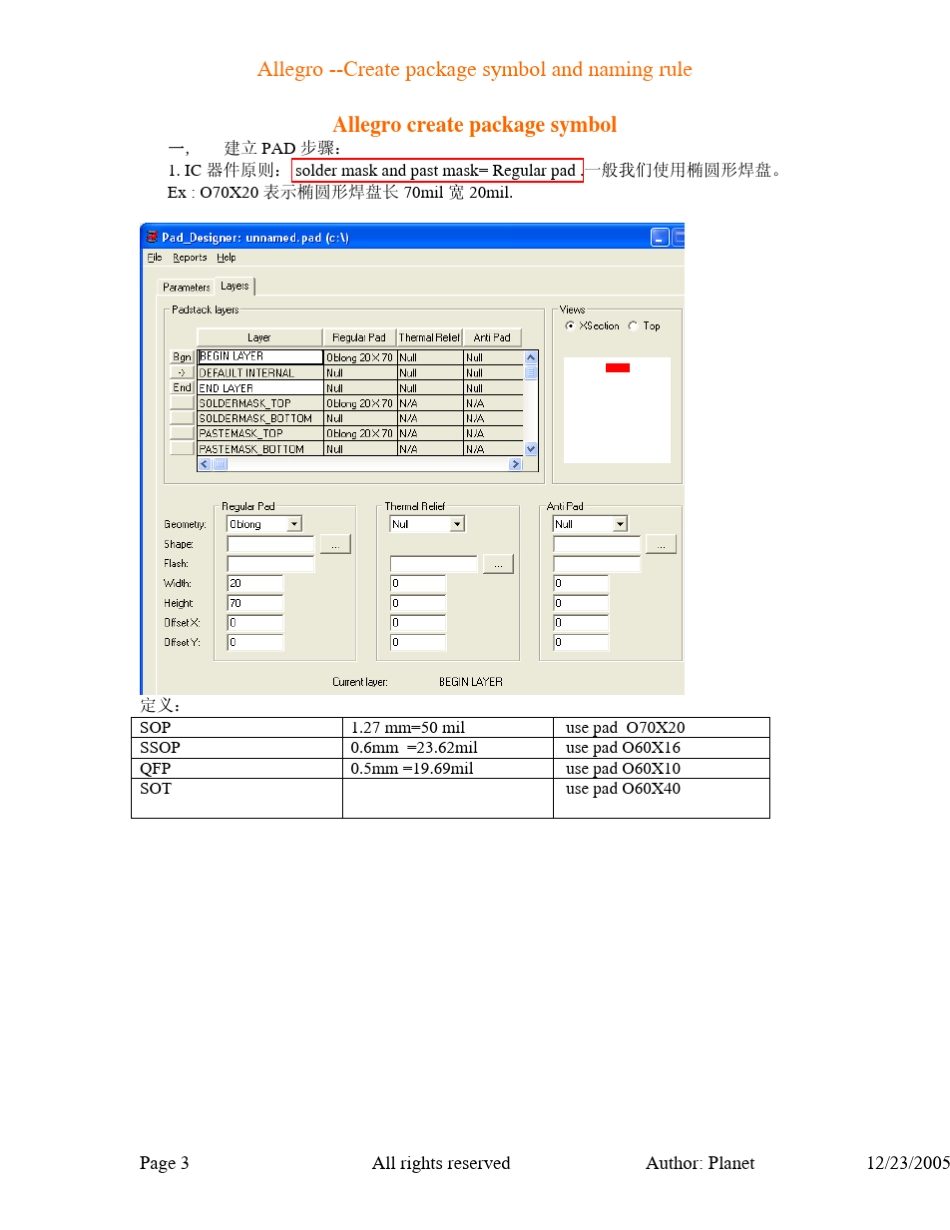The width and height of the screenshot is (950, 1230).
Task: Click the '1.27 mm=50 mil' table cell
Action: [x=448, y=728]
